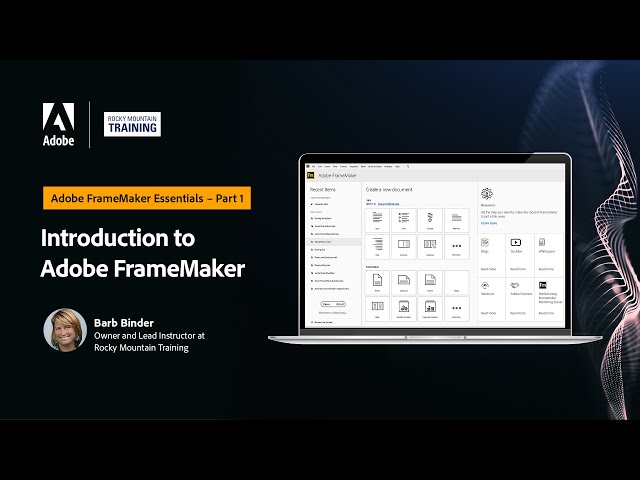Click the orange FrameMaker Essentials Part 1 banner

click(147, 198)
